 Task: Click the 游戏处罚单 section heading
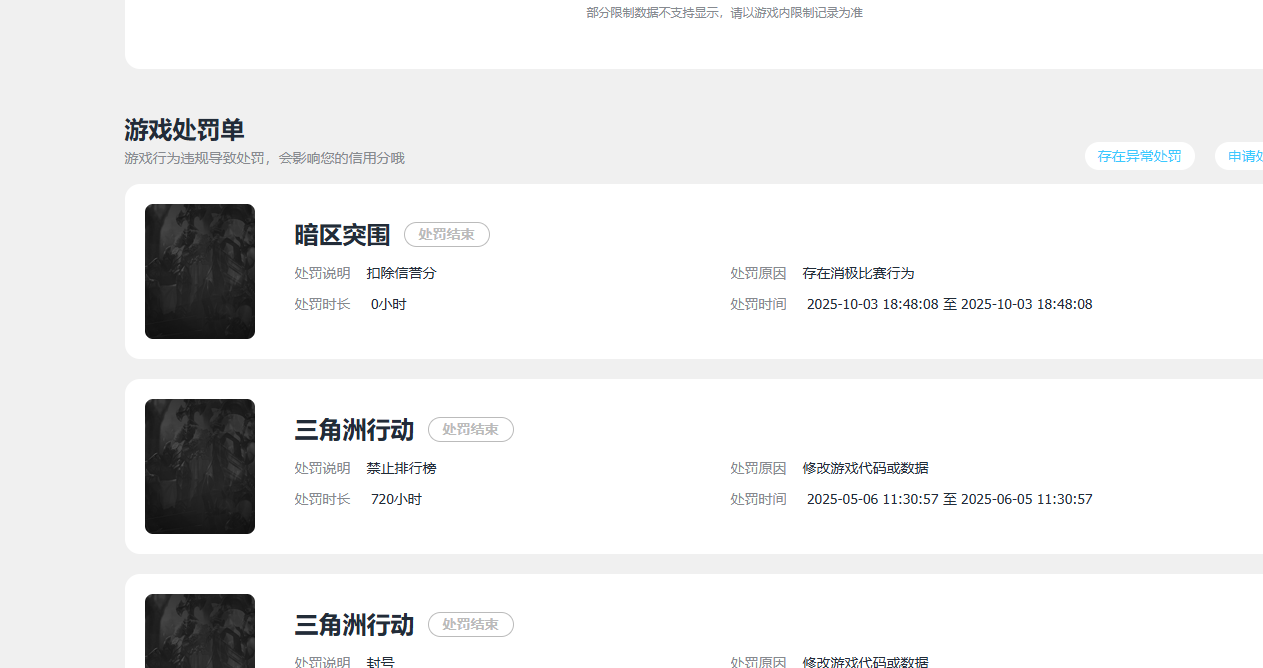(x=184, y=130)
